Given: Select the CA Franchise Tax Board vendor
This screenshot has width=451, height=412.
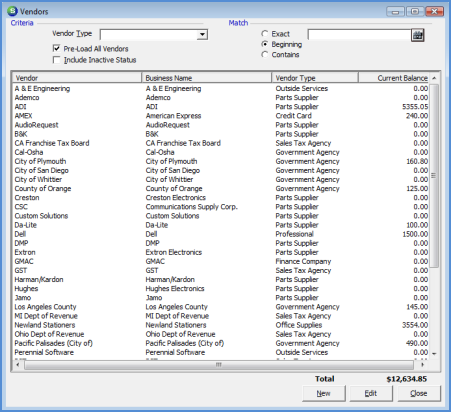Looking at the screenshot, I should [221, 143].
